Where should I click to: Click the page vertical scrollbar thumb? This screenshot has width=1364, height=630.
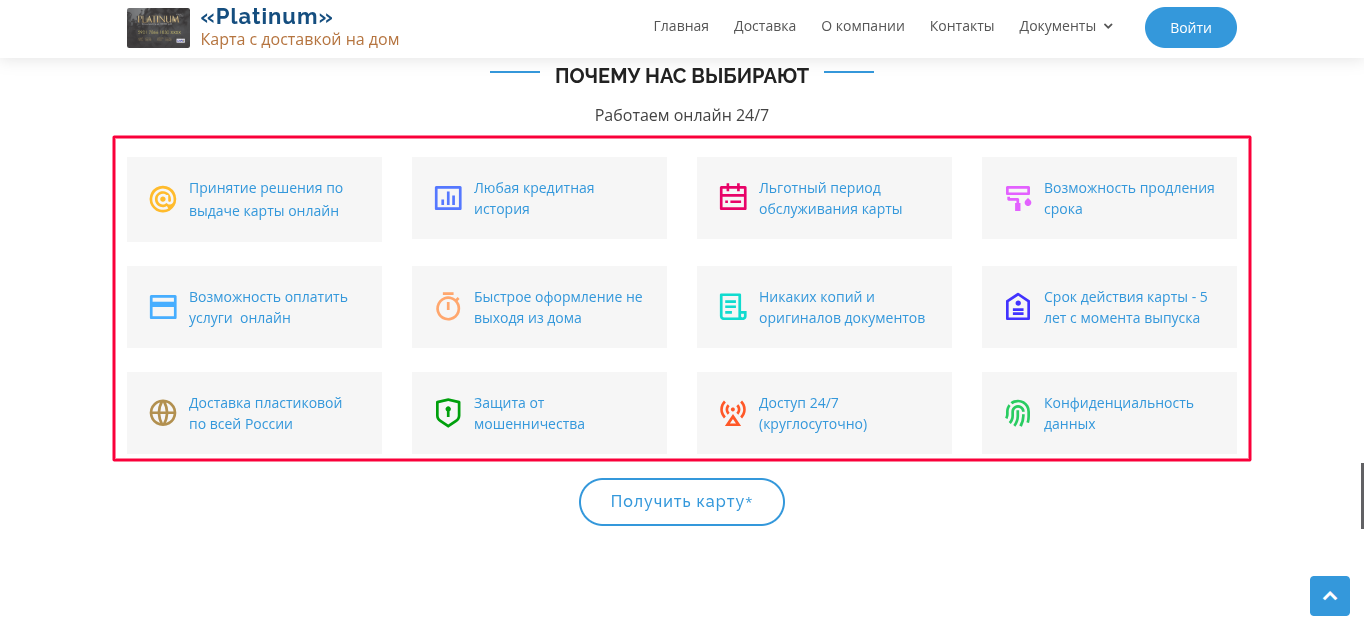pos(1361,496)
